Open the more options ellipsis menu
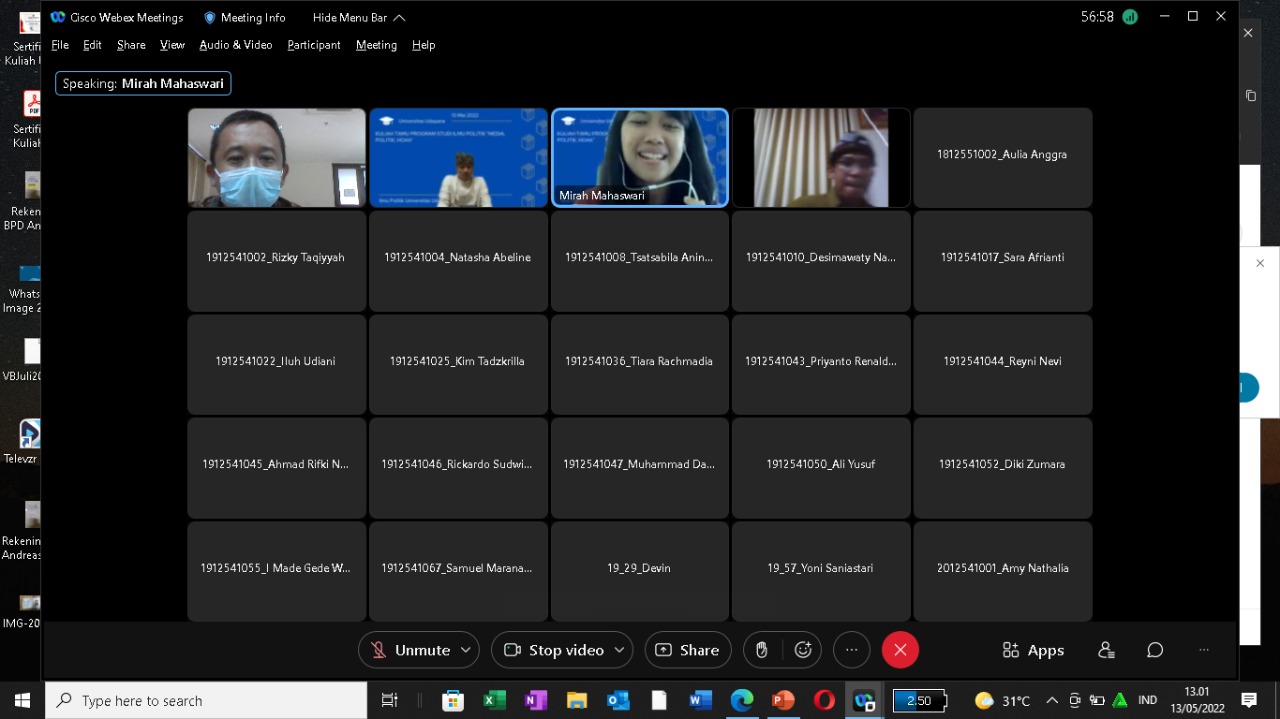This screenshot has width=1280, height=719. (x=851, y=650)
